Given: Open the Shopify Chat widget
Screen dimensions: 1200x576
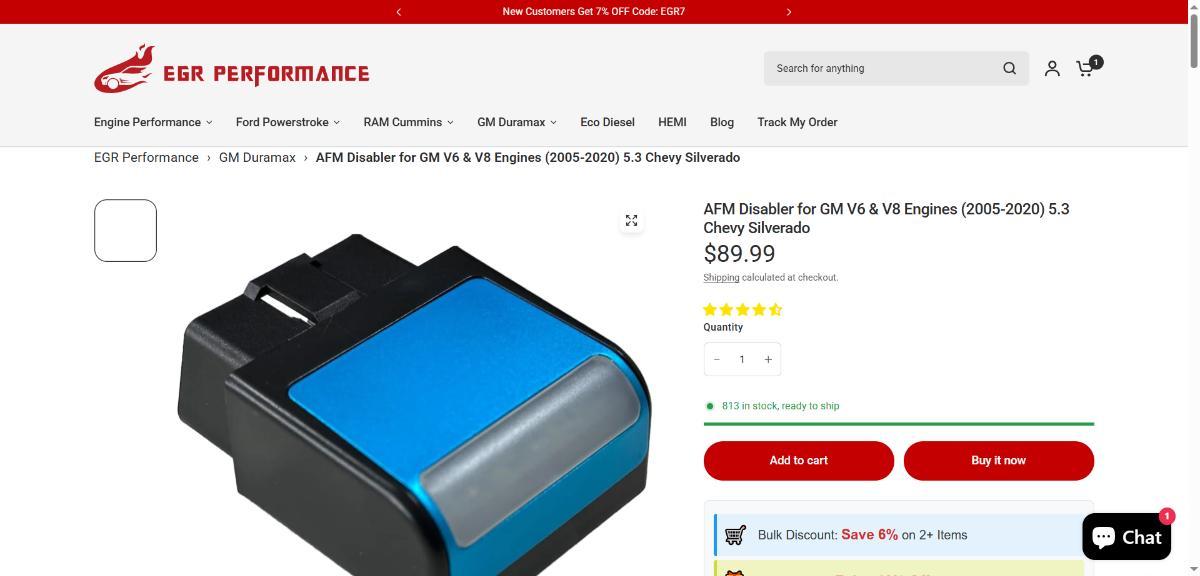Looking at the screenshot, I should [1126, 536].
